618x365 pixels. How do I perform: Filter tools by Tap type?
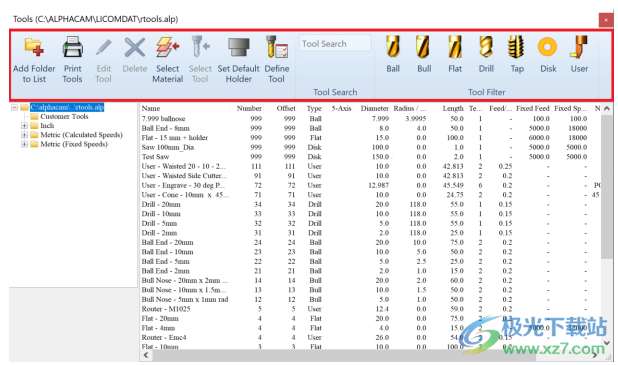517,54
